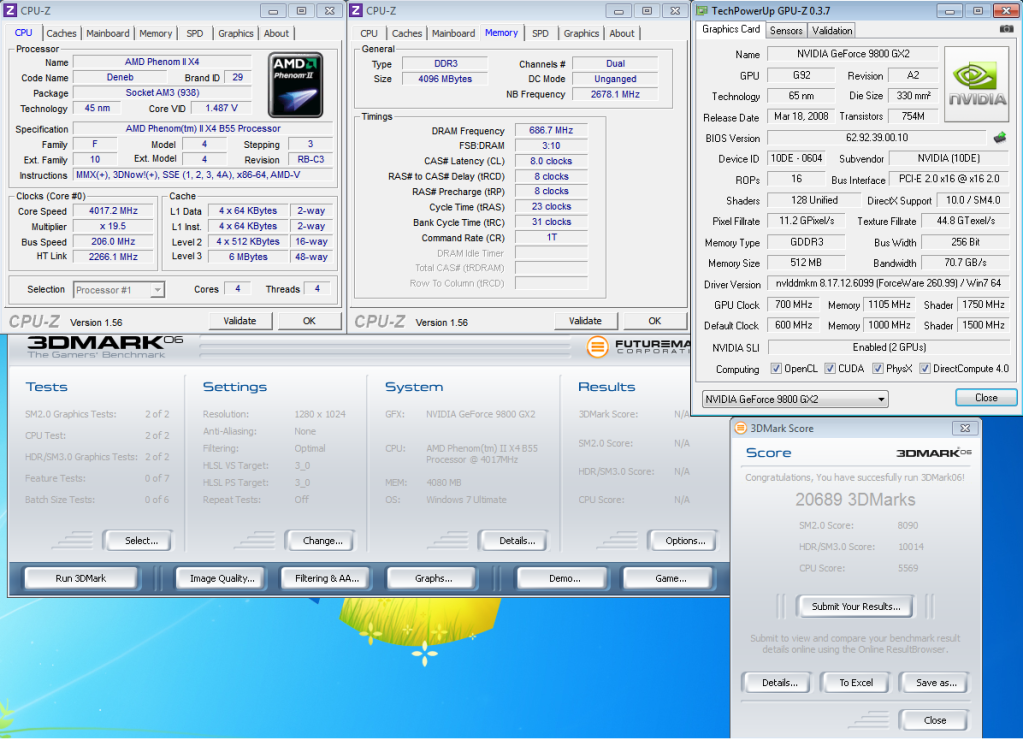Click the TechPowerUp GPU-Z title bar icon

coord(702,10)
